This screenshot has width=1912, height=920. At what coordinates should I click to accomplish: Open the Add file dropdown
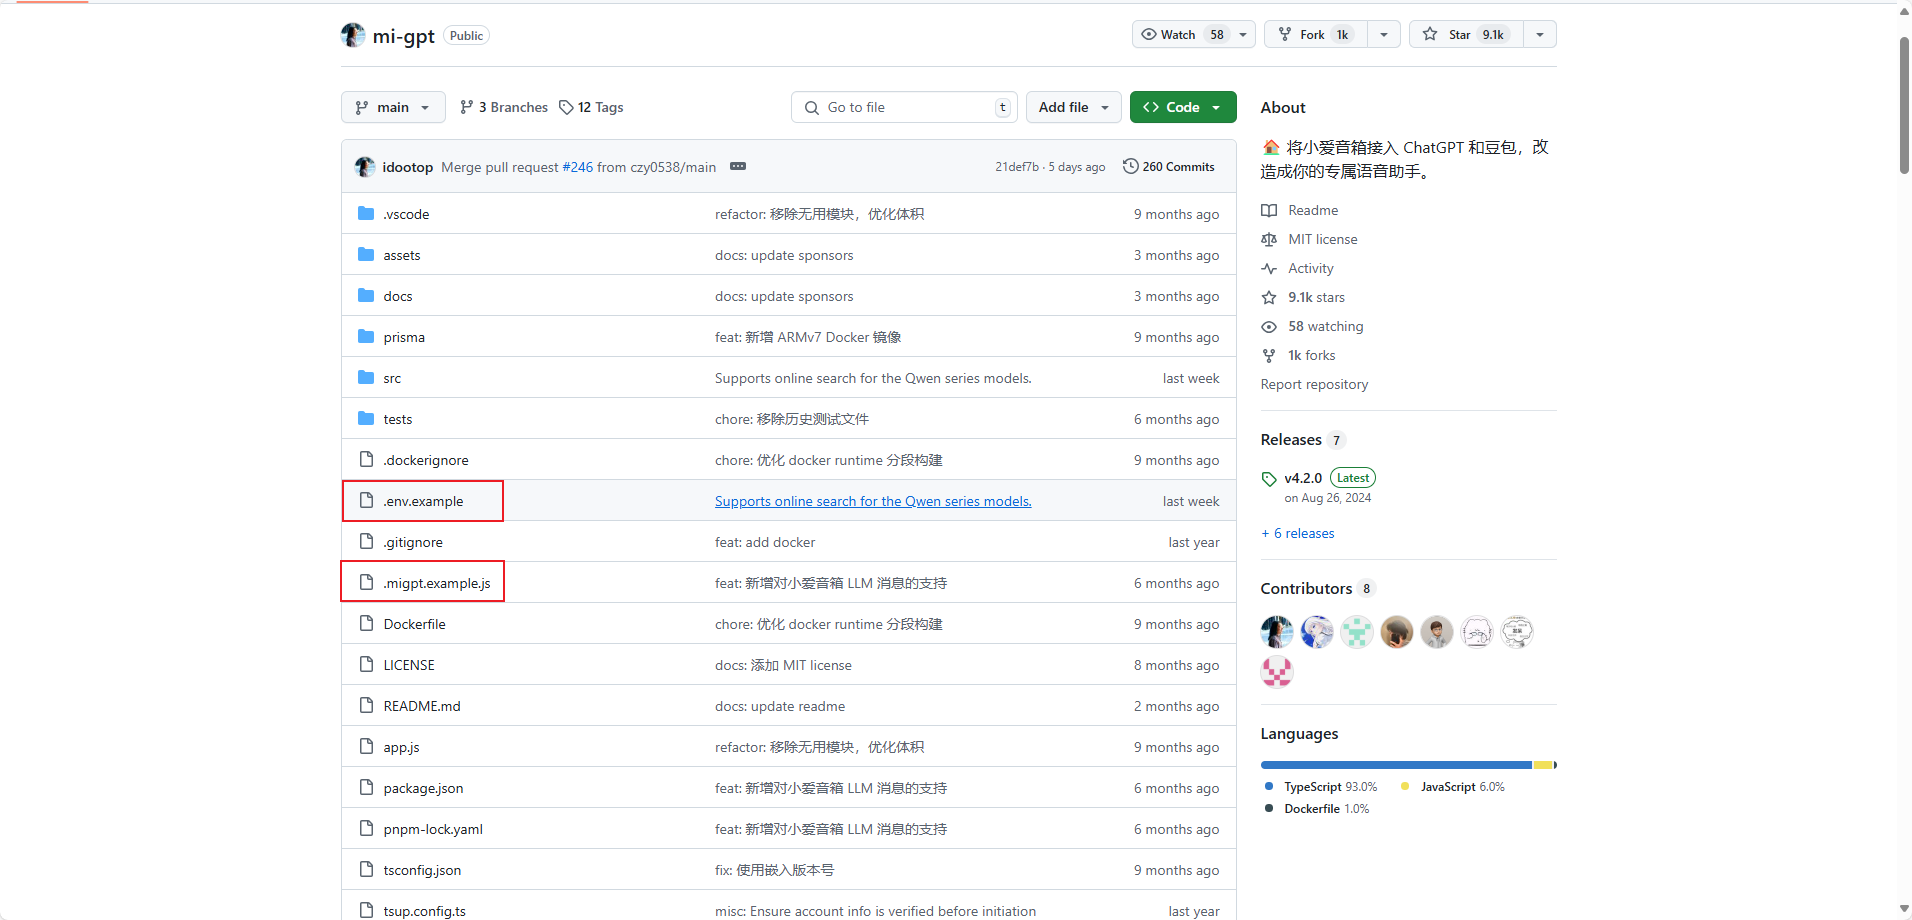point(1072,107)
